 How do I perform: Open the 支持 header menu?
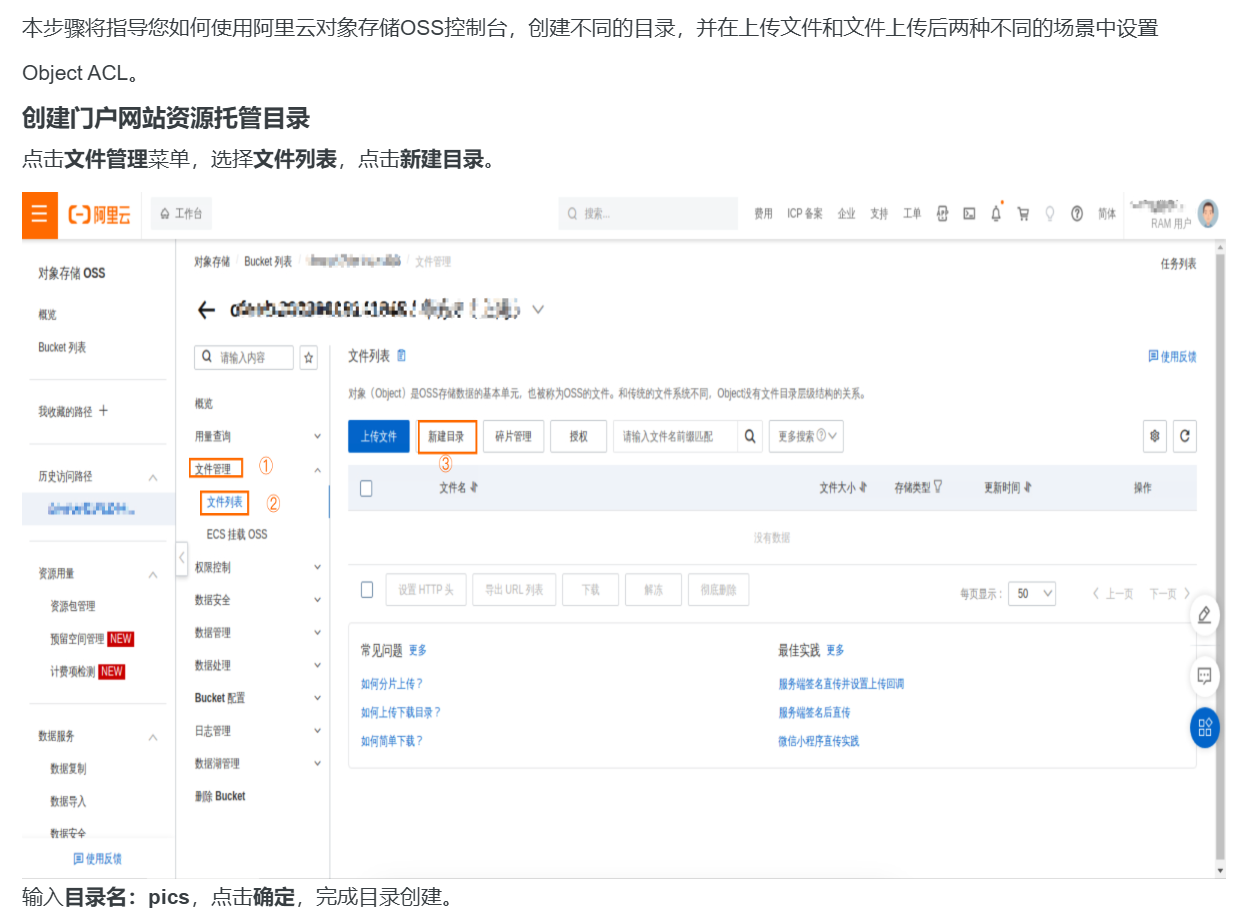coord(879,214)
